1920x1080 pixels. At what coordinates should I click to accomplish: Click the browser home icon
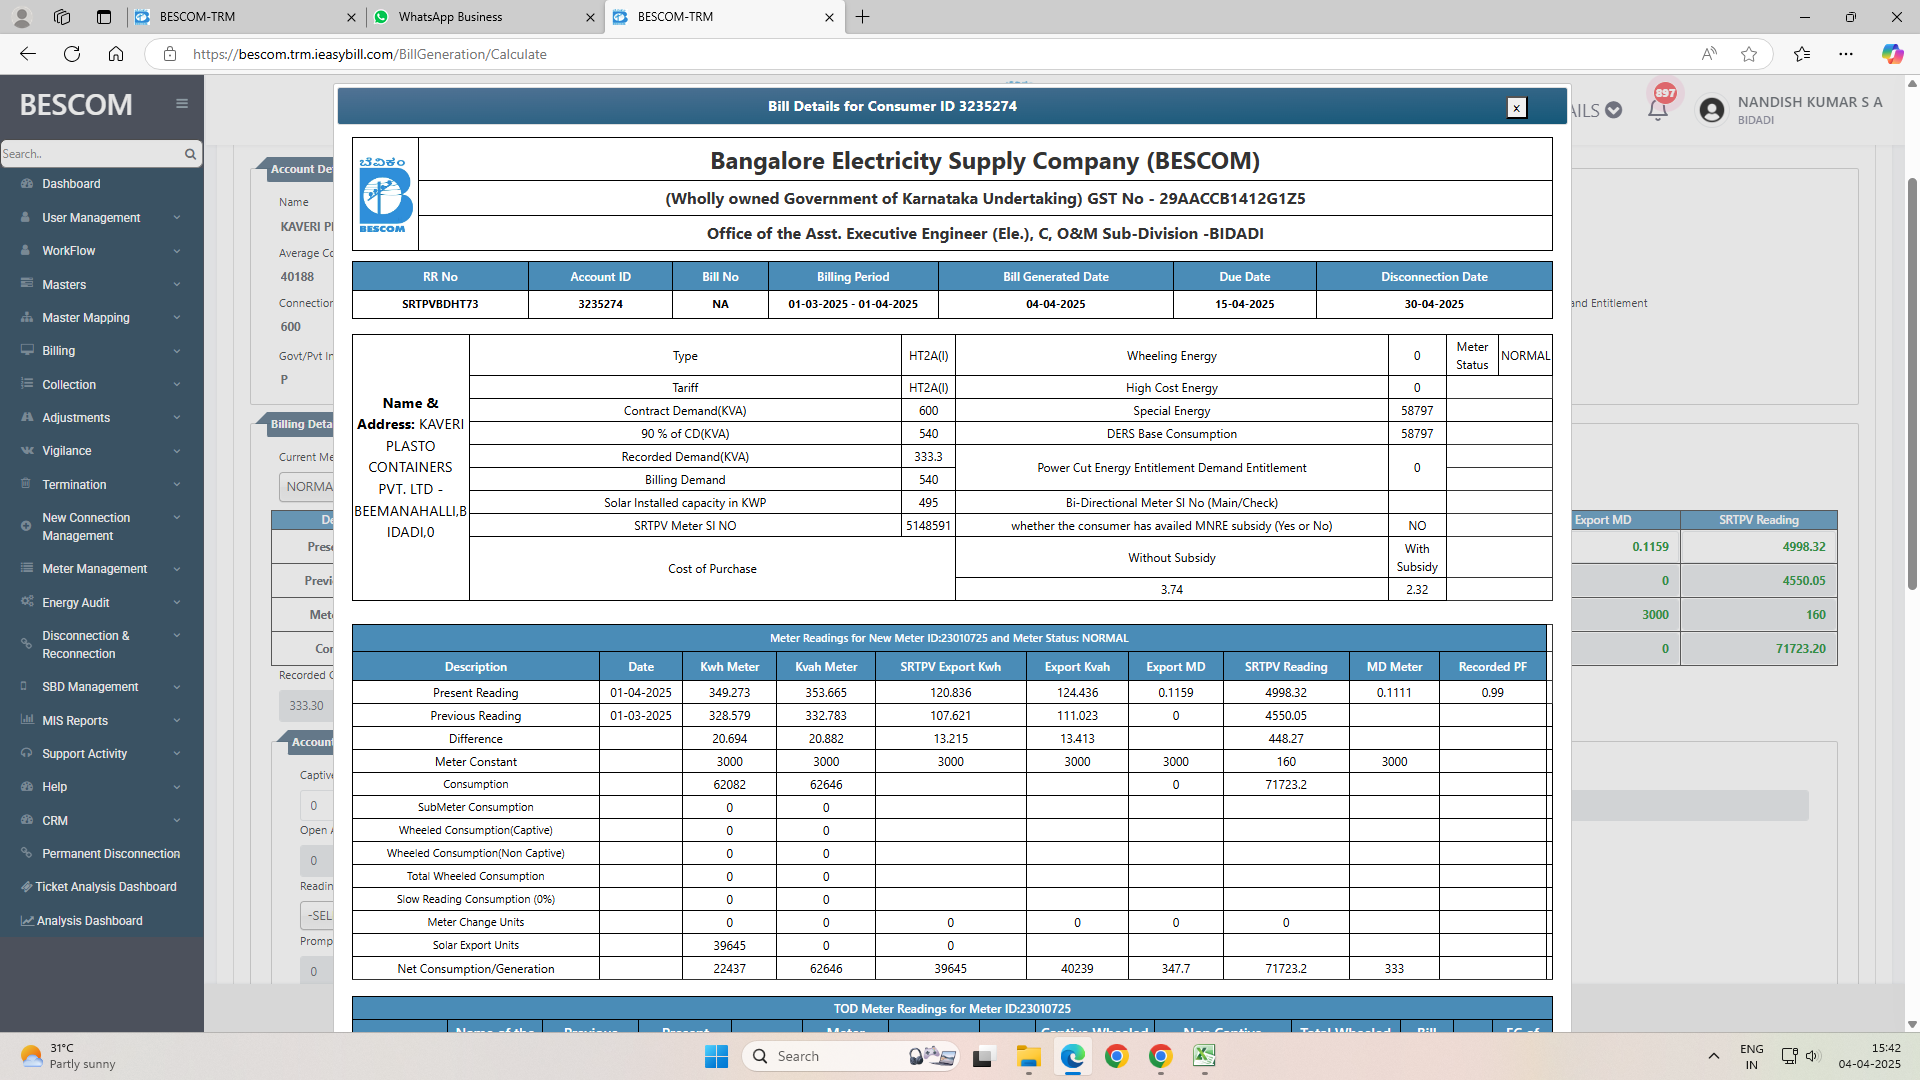pyautogui.click(x=116, y=54)
